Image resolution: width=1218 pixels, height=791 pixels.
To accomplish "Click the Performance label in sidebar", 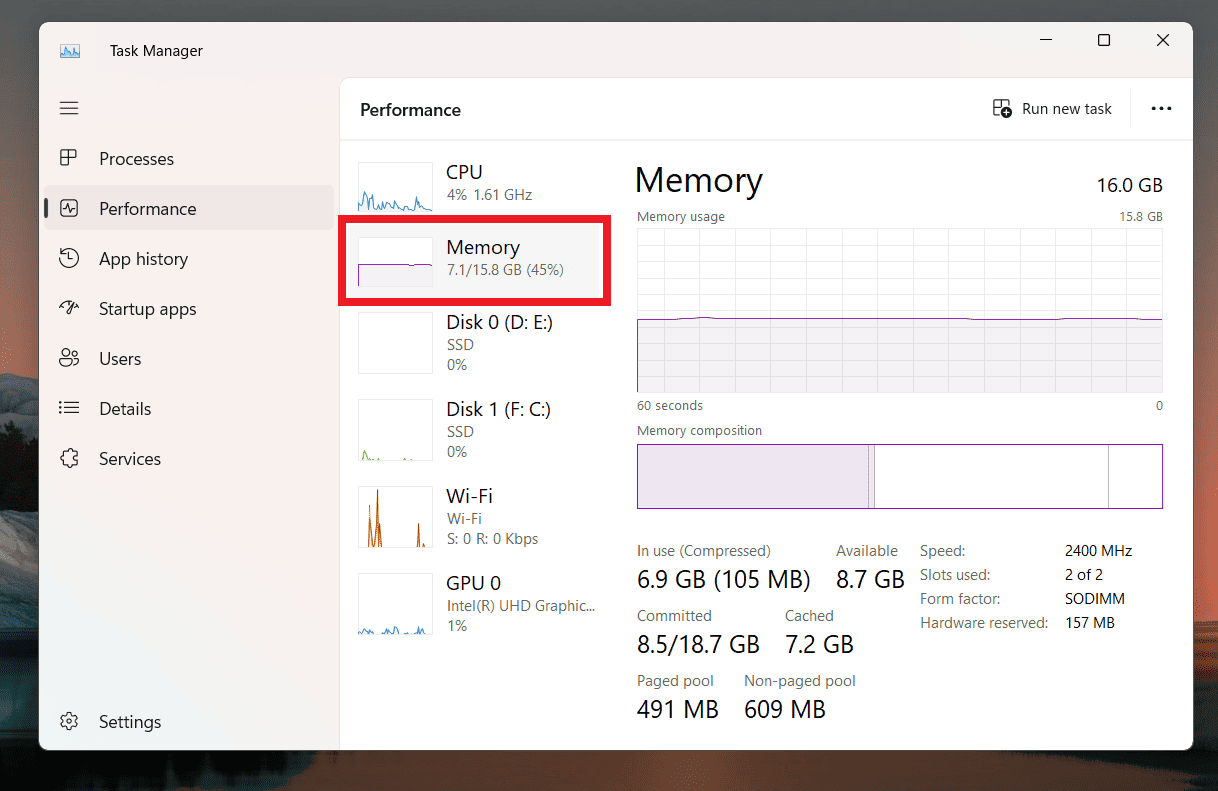I will [147, 208].
